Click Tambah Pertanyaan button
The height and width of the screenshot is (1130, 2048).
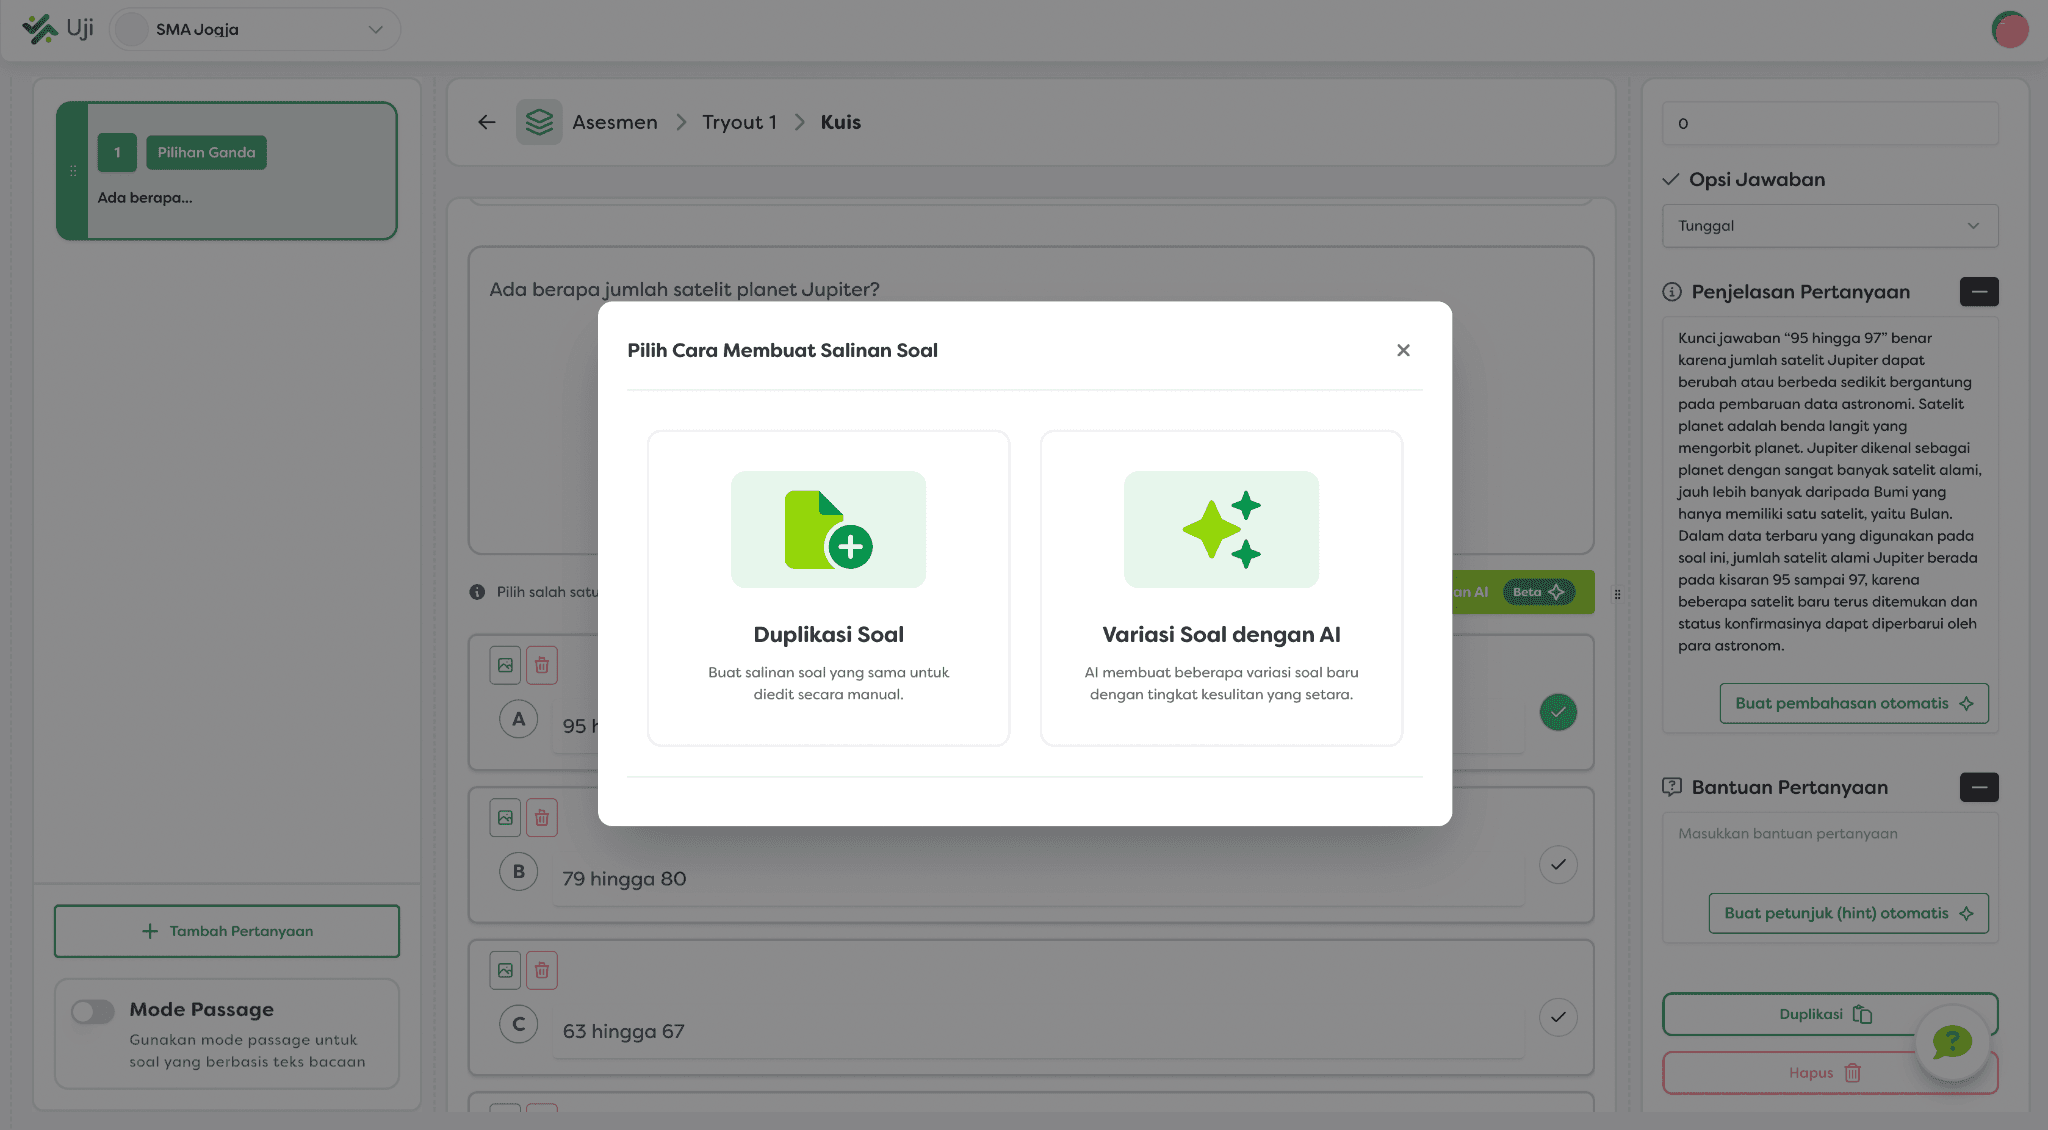coord(227,931)
